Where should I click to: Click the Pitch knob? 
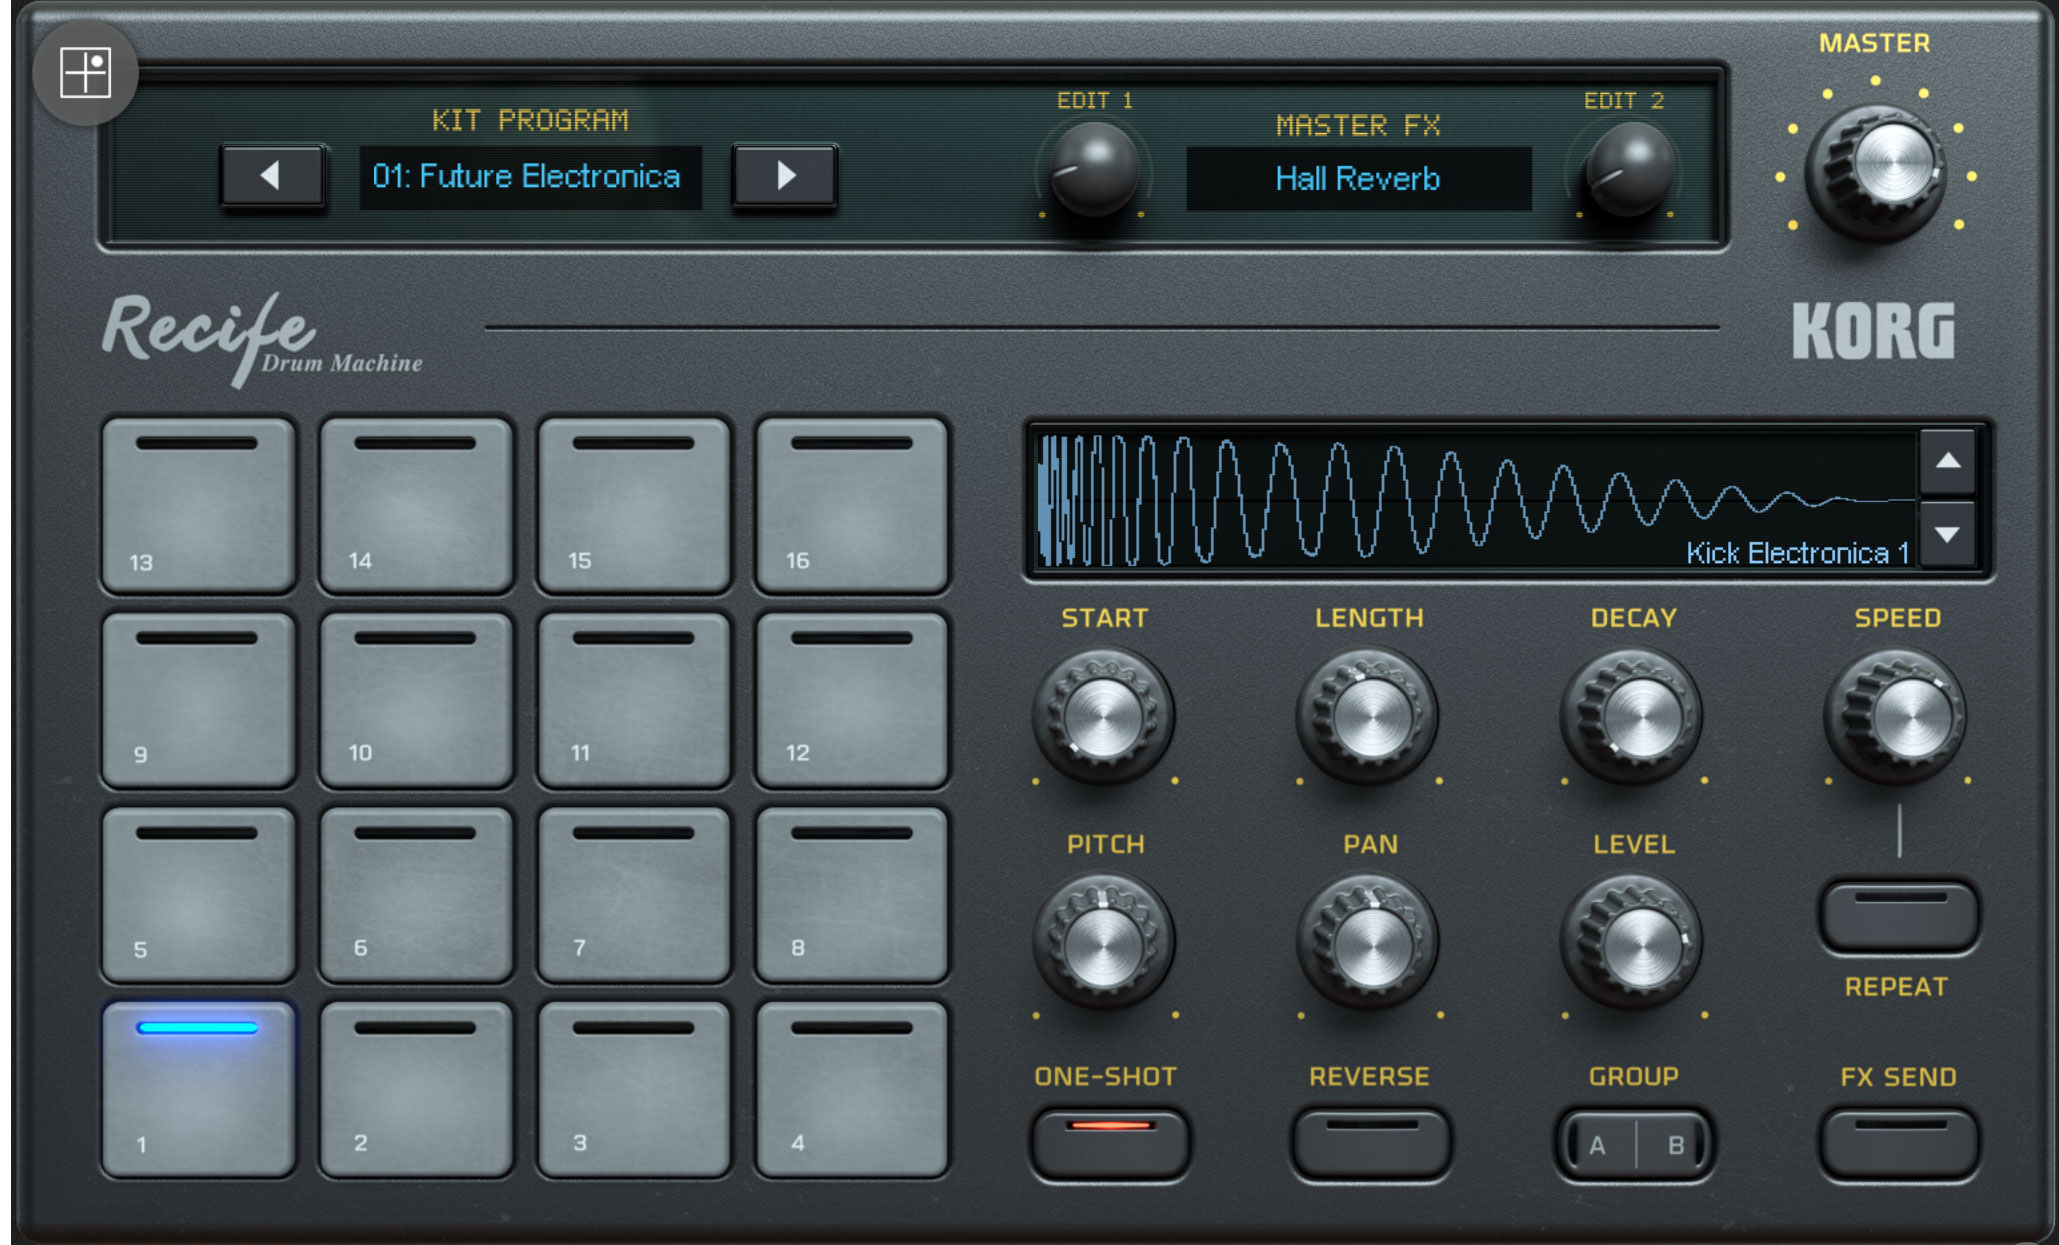pyautogui.click(x=1103, y=942)
